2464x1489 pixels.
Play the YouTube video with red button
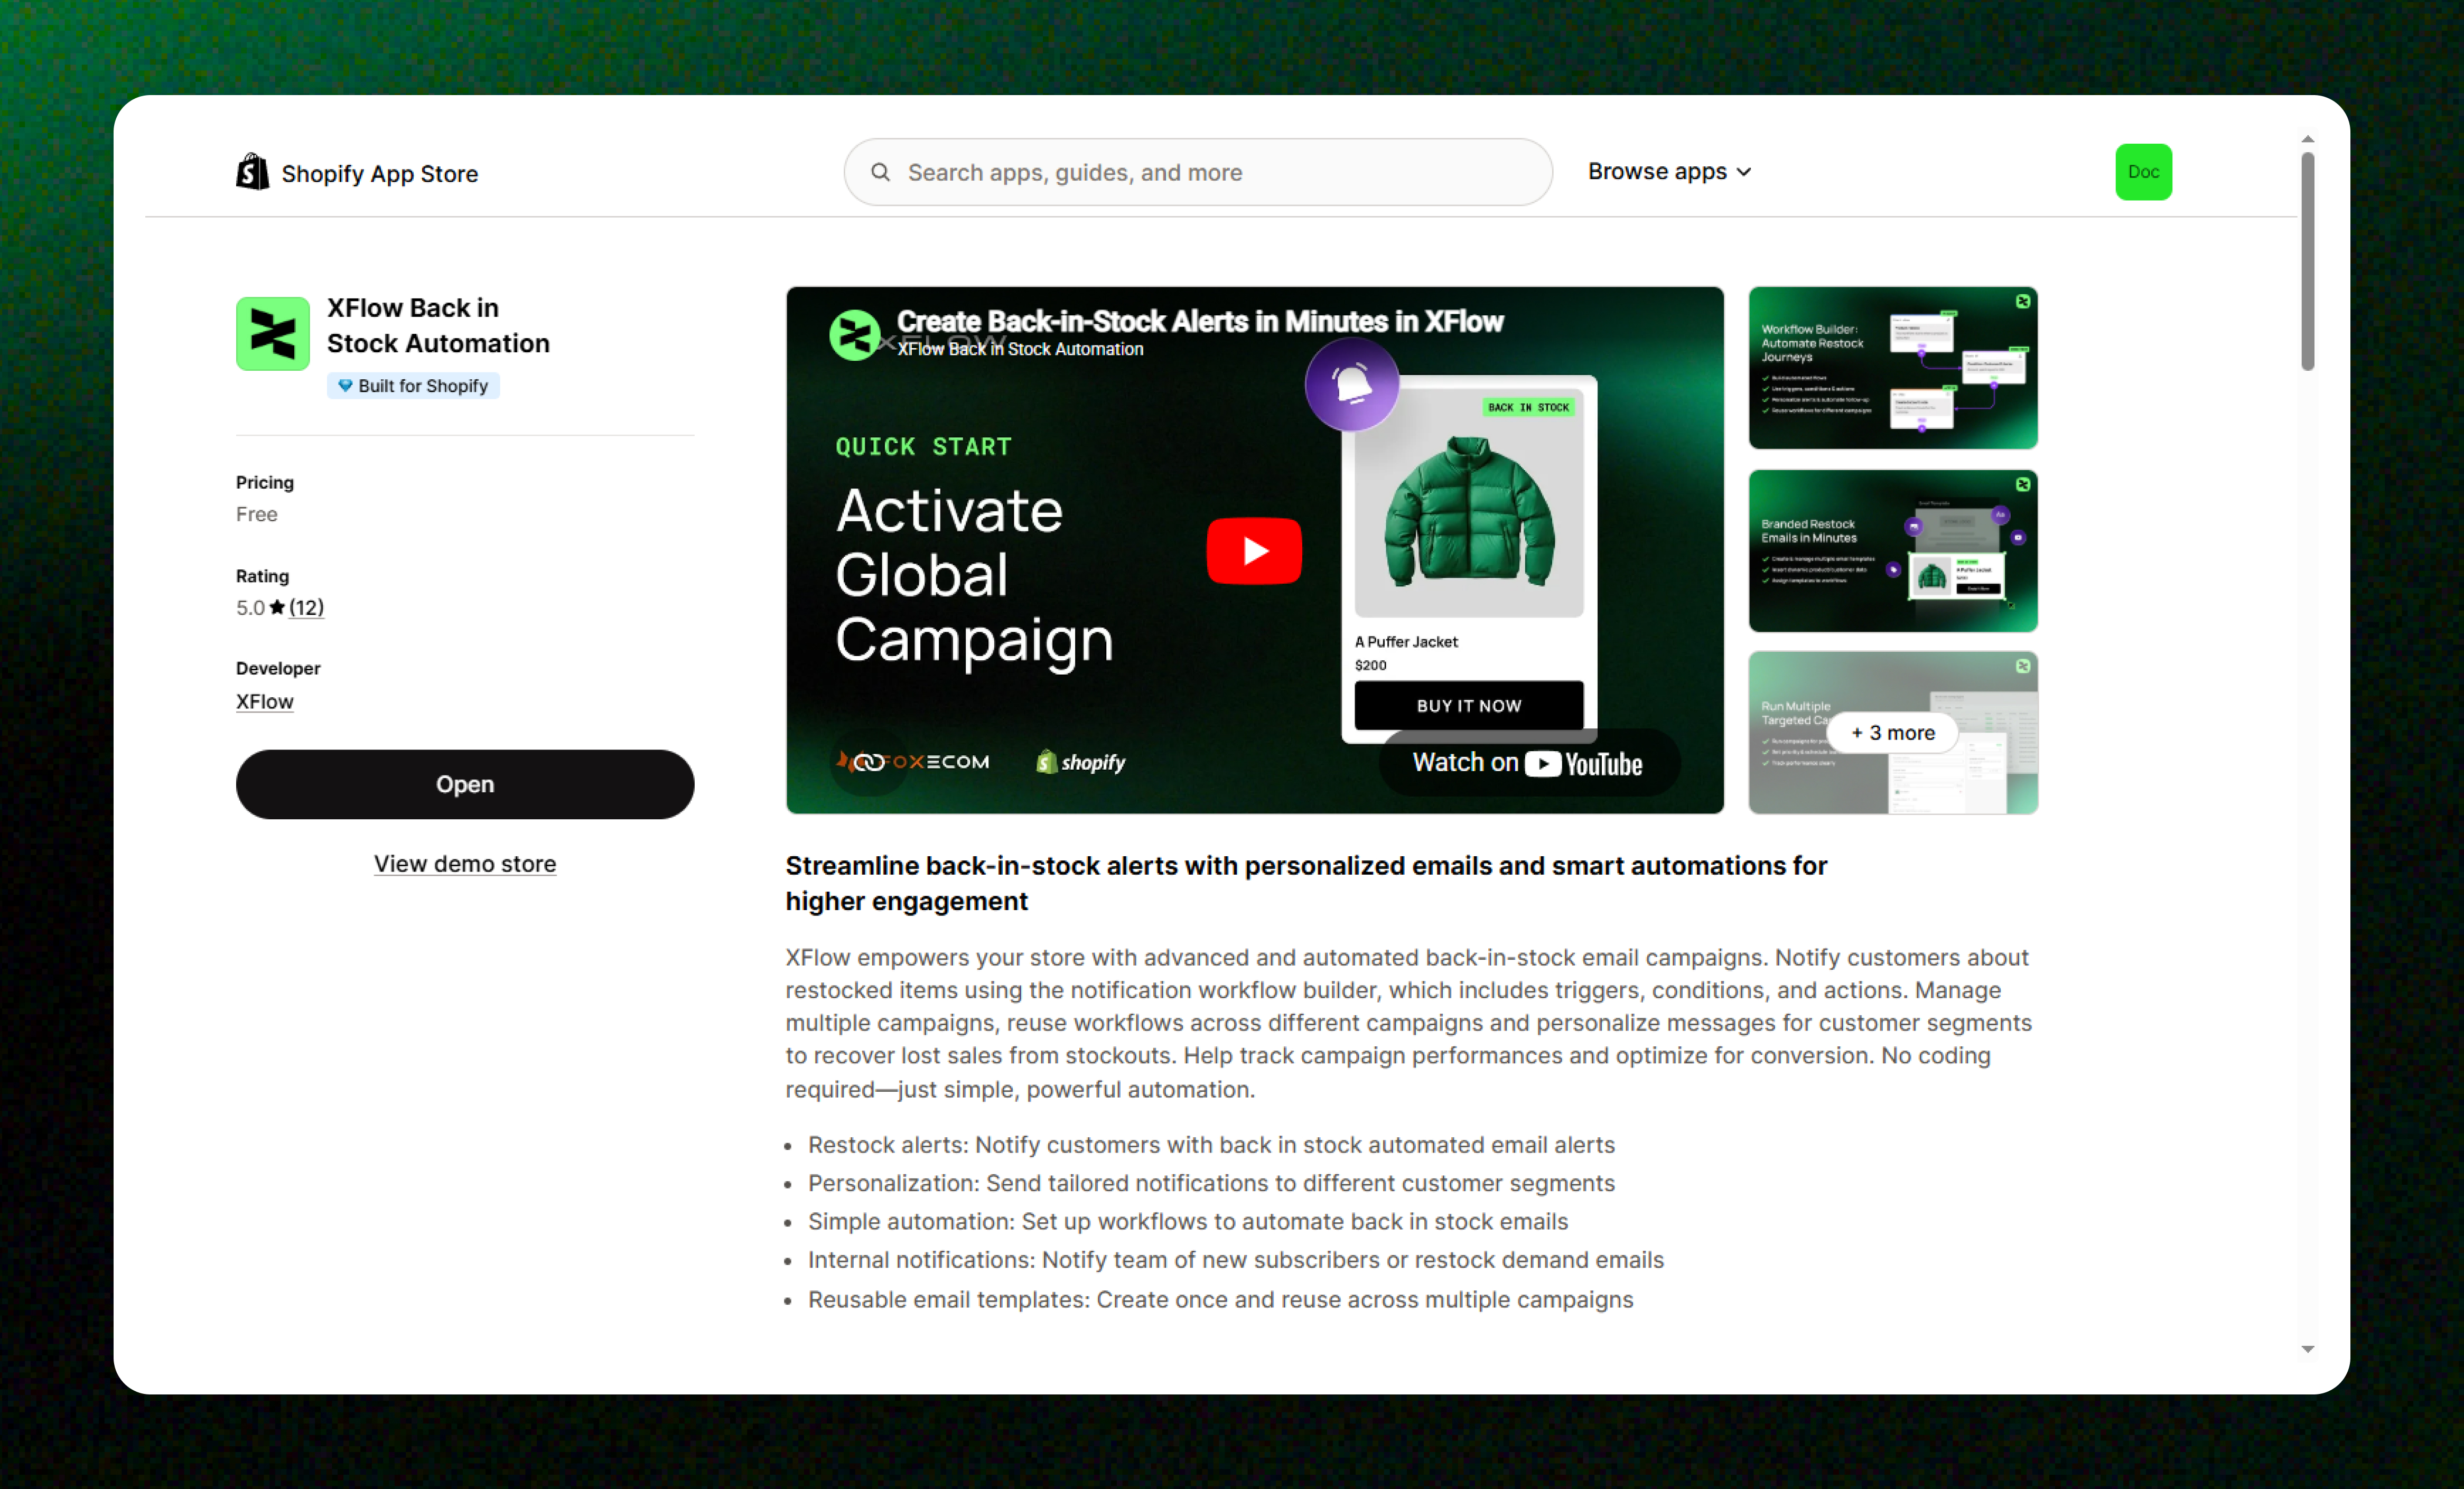pos(1254,550)
